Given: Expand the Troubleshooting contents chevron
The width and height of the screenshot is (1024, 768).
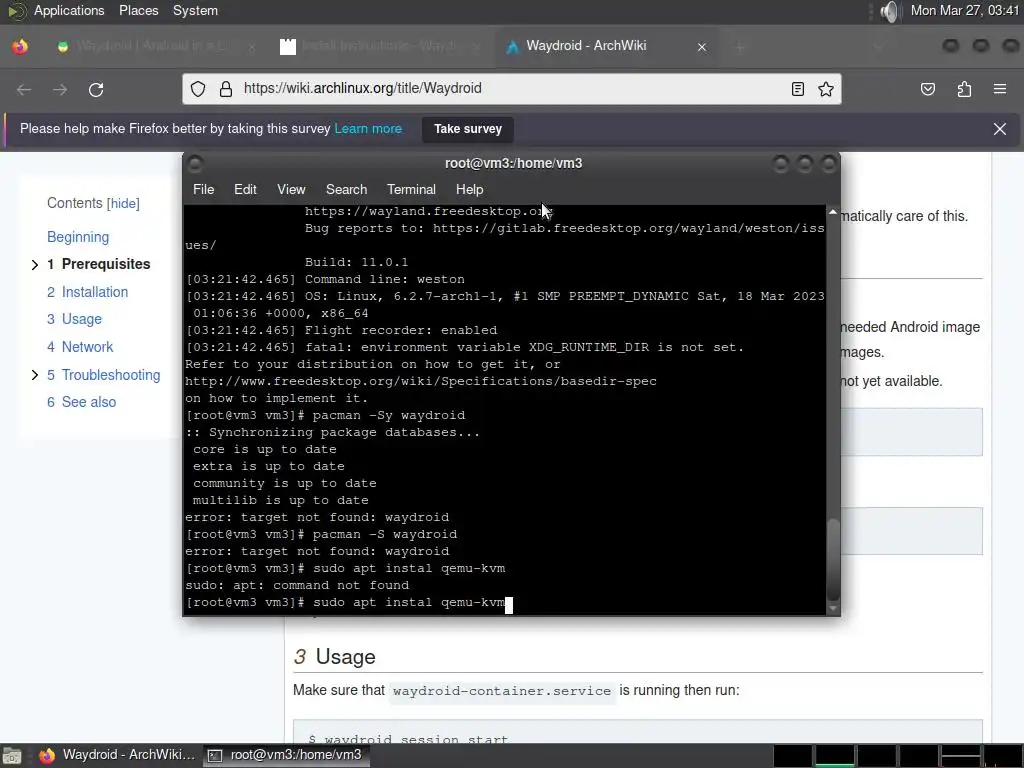Looking at the screenshot, I should pyautogui.click(x=35, y=375).
